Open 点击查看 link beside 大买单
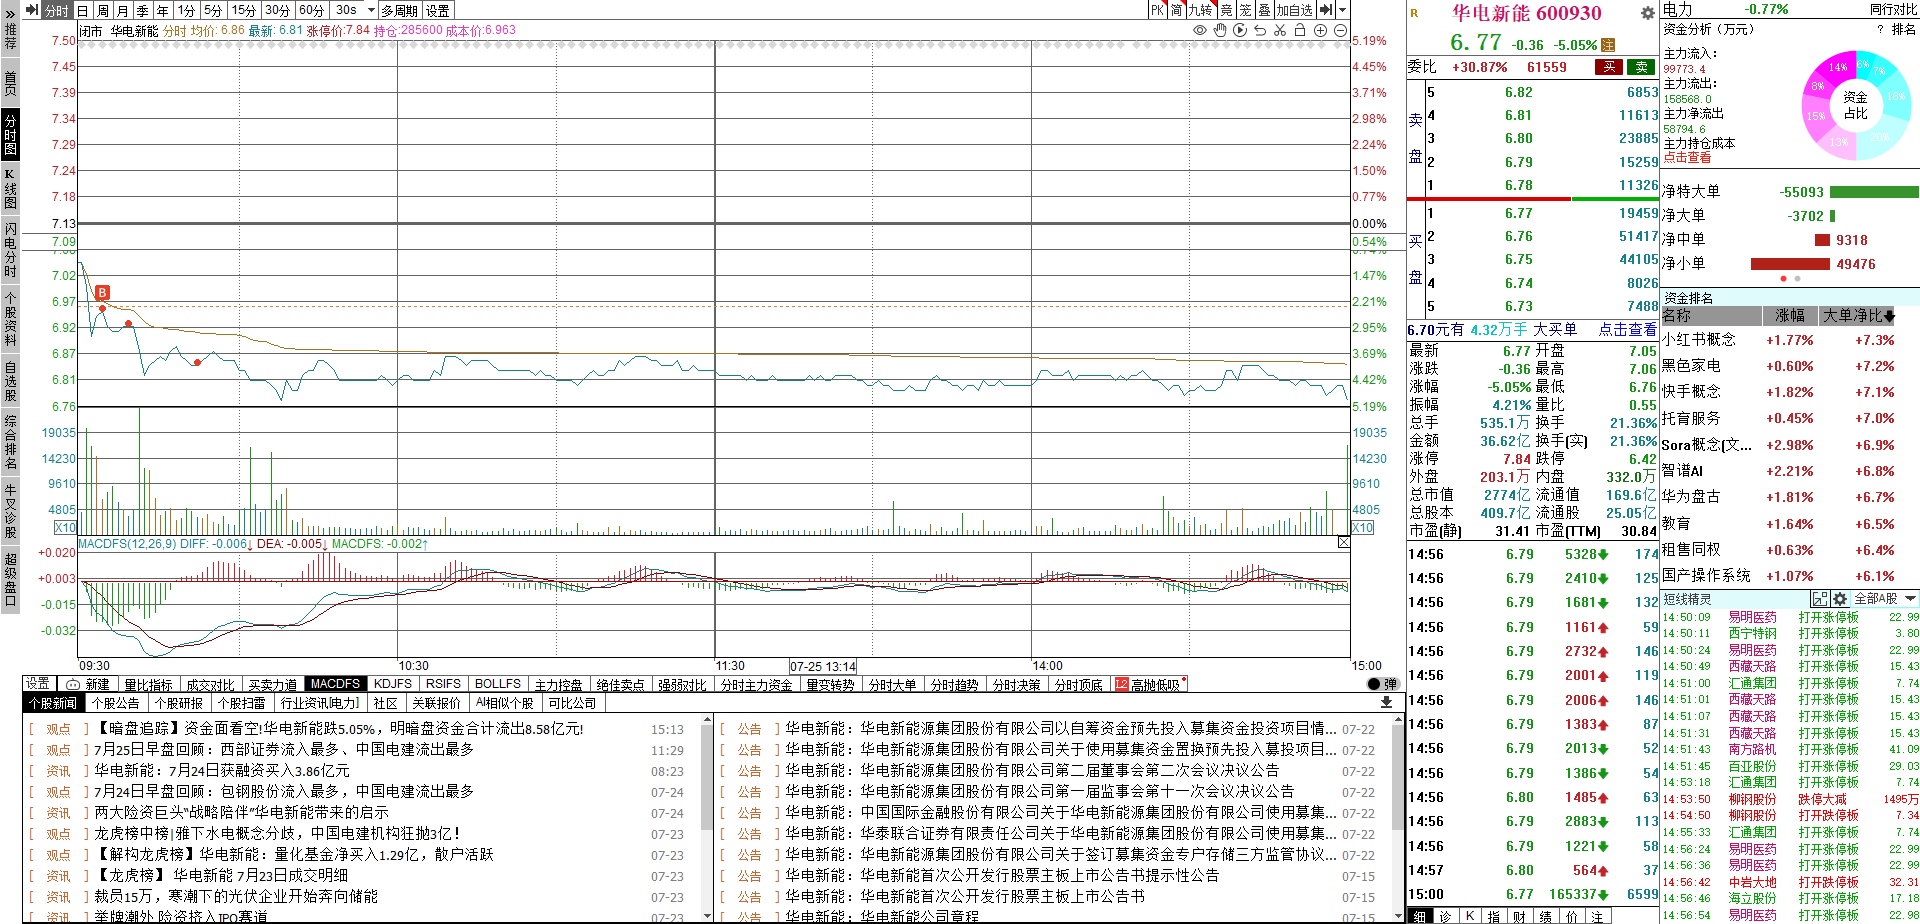Screen dimensions: 1920x924 1627,329
